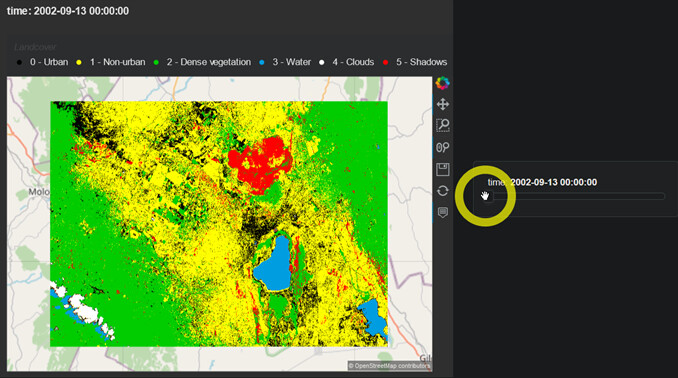The width and height of the screenshot is (678, 378).
Task: Open the Bokeh logo link
Action: pos(442,83)
